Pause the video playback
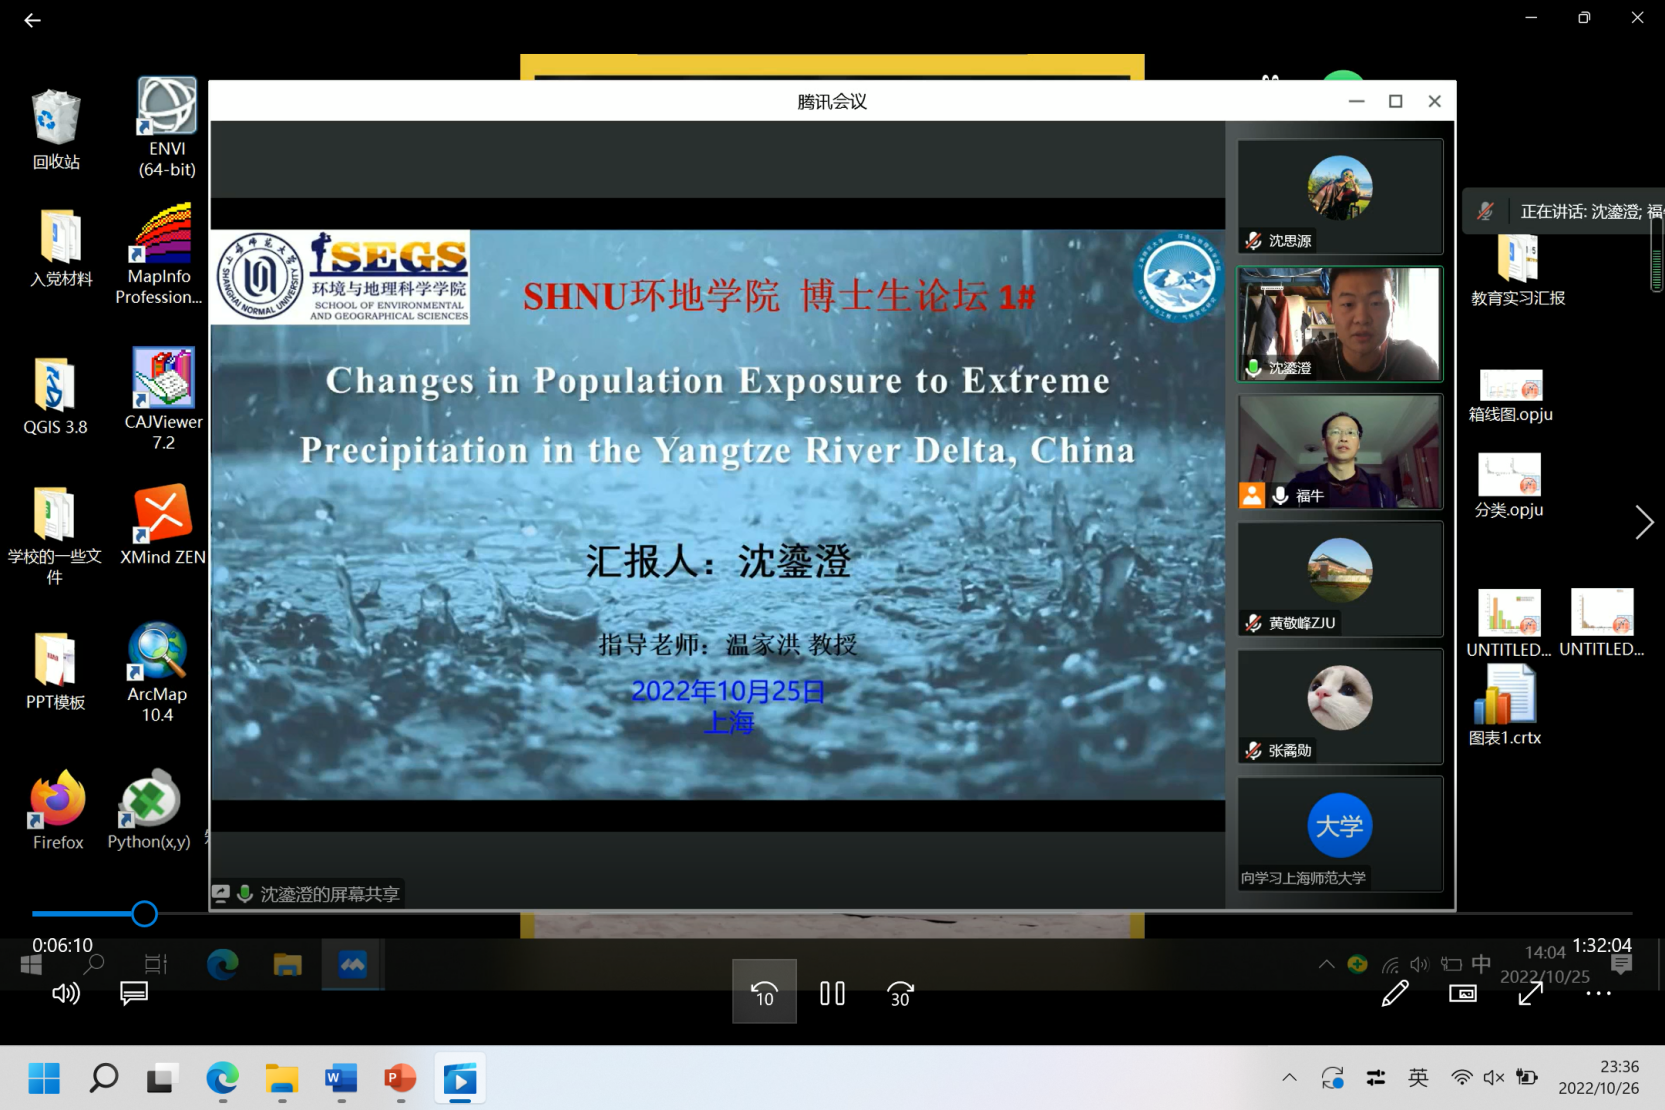The height and width of the screenshot is (1110, 1665). [832, 993]
